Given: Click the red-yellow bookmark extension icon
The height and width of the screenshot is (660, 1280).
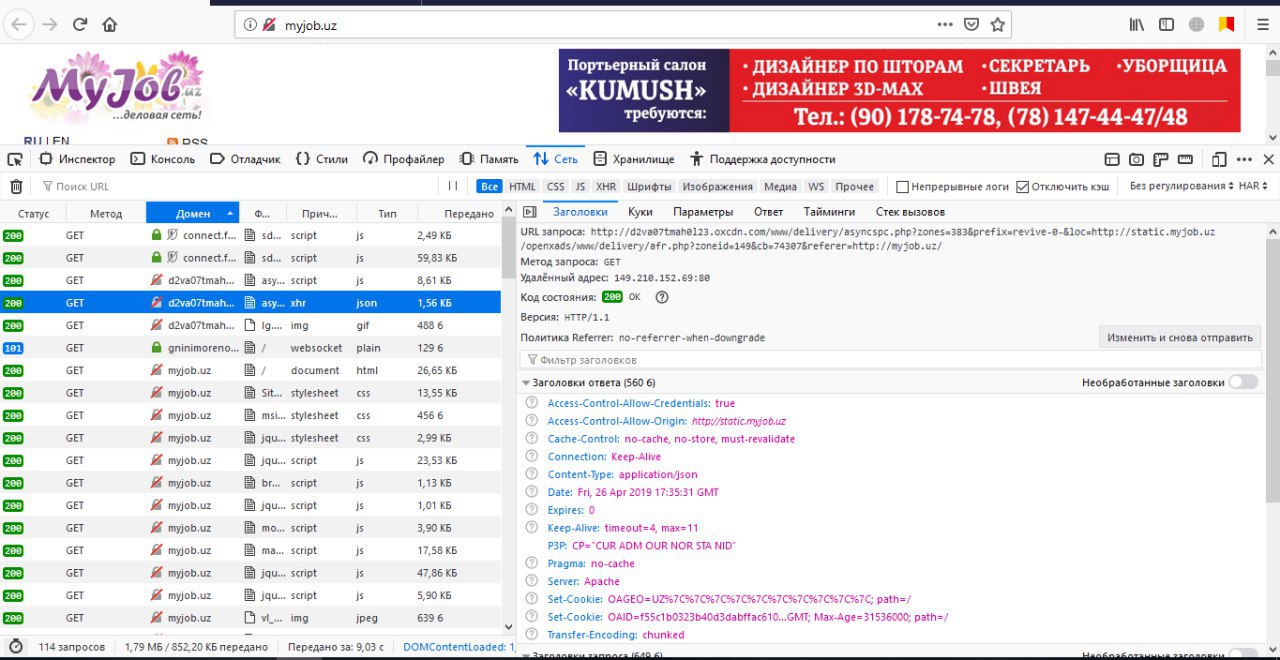Looking at the screenshot, I should pos(1225,24).
